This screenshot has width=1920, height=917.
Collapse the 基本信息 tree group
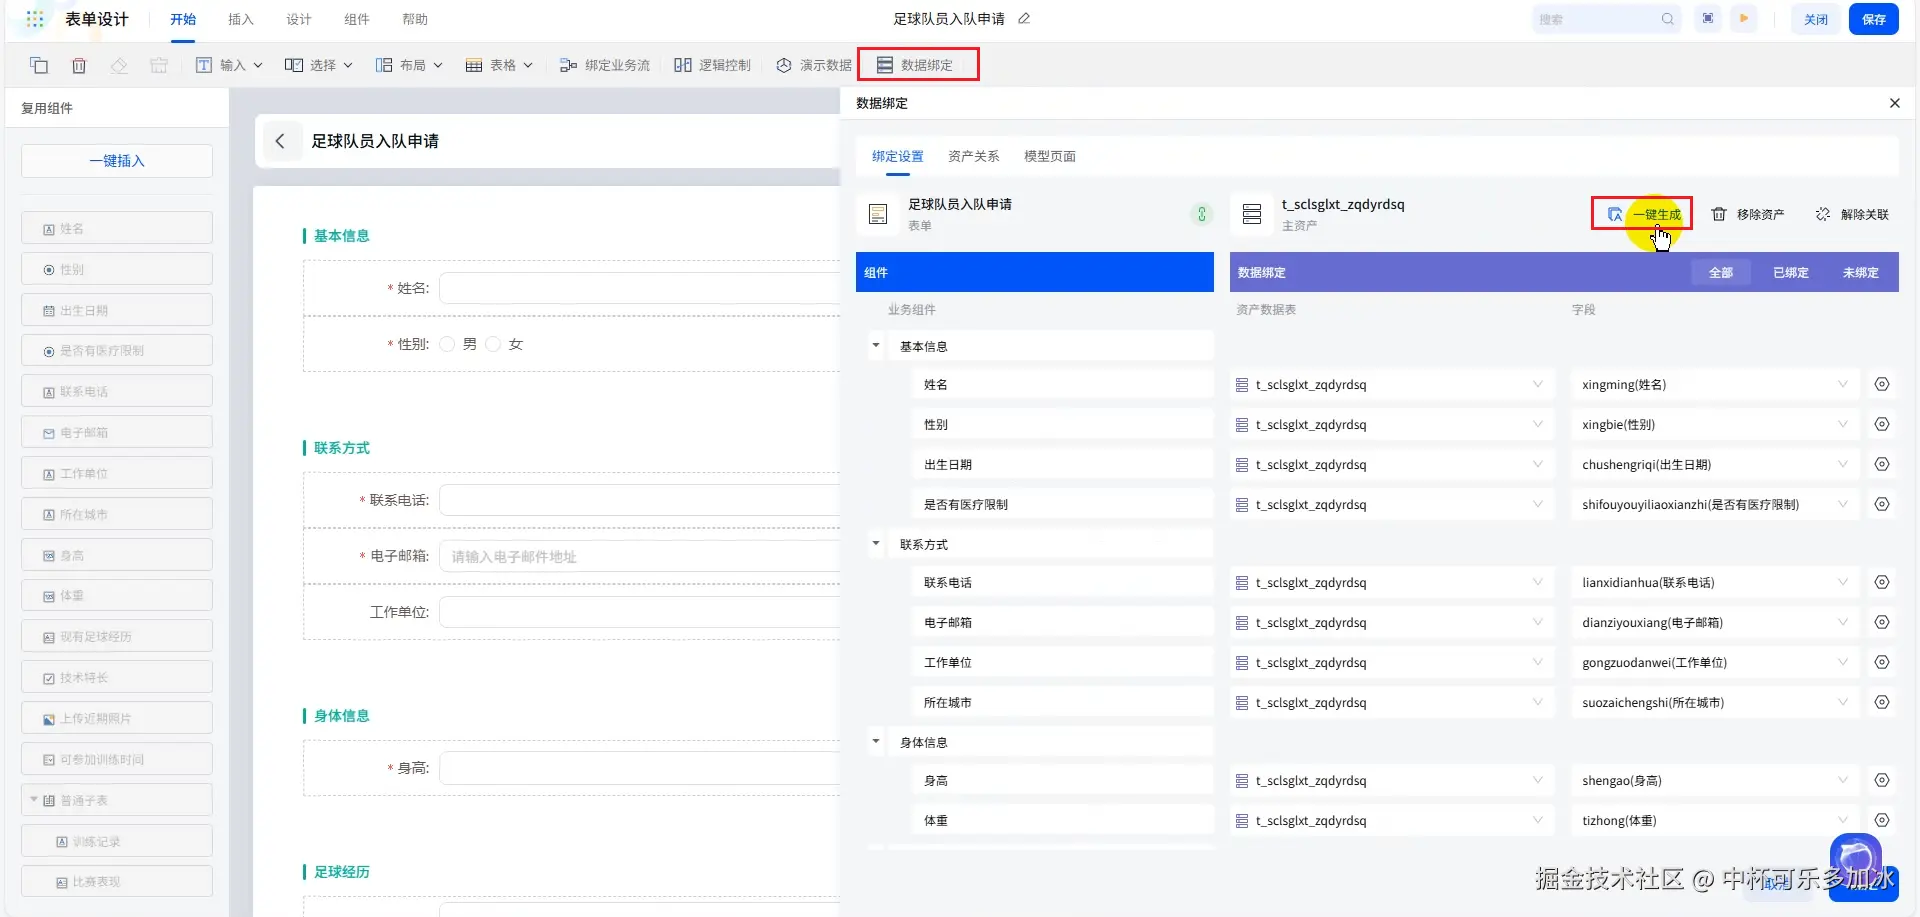(876, 346)
